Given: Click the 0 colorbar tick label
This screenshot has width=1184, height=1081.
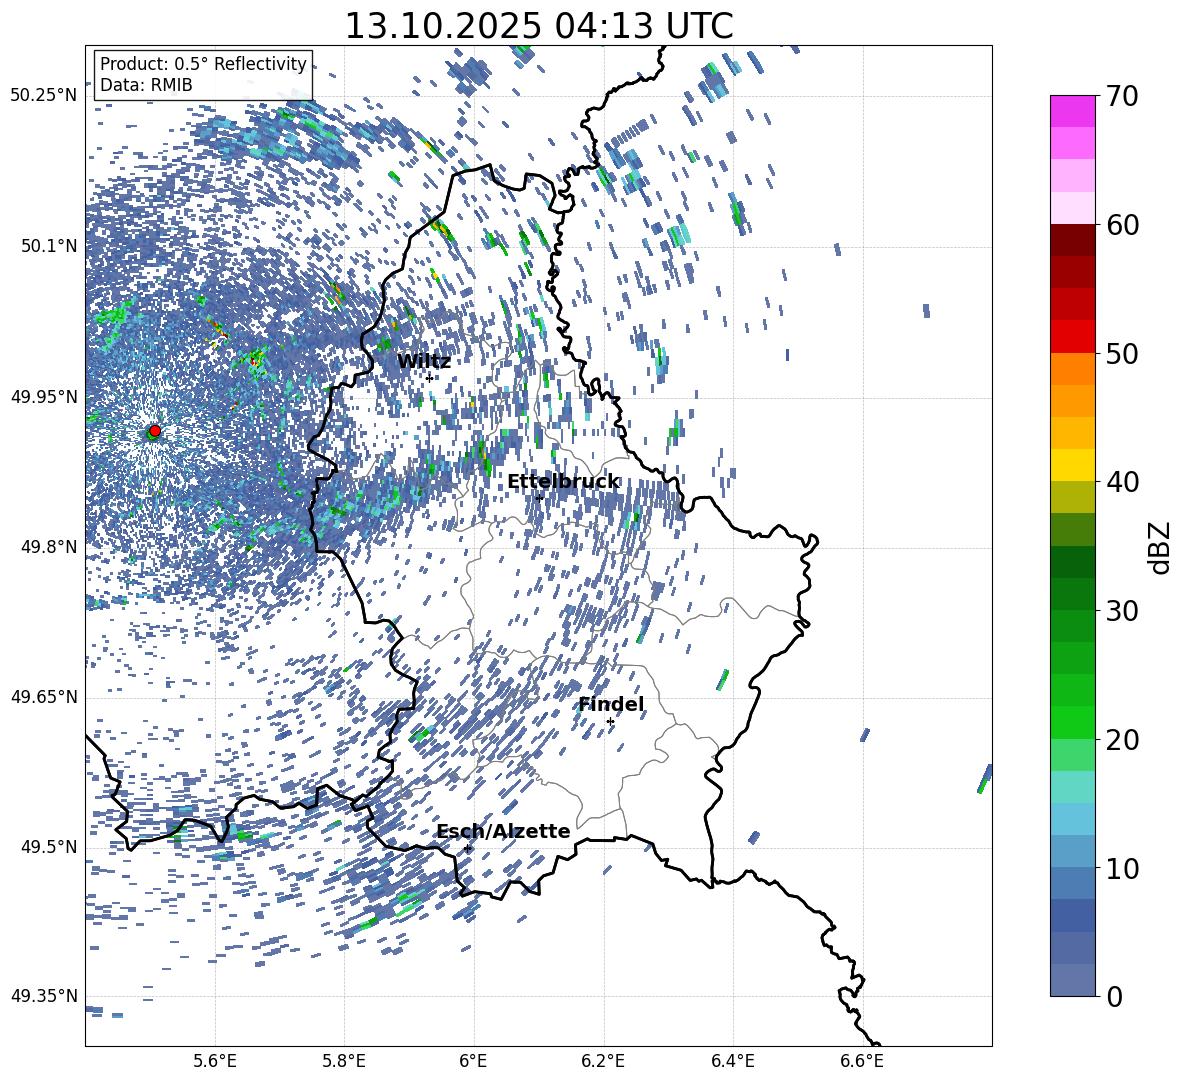Looking at the screenshot, I should (1115, 996).
